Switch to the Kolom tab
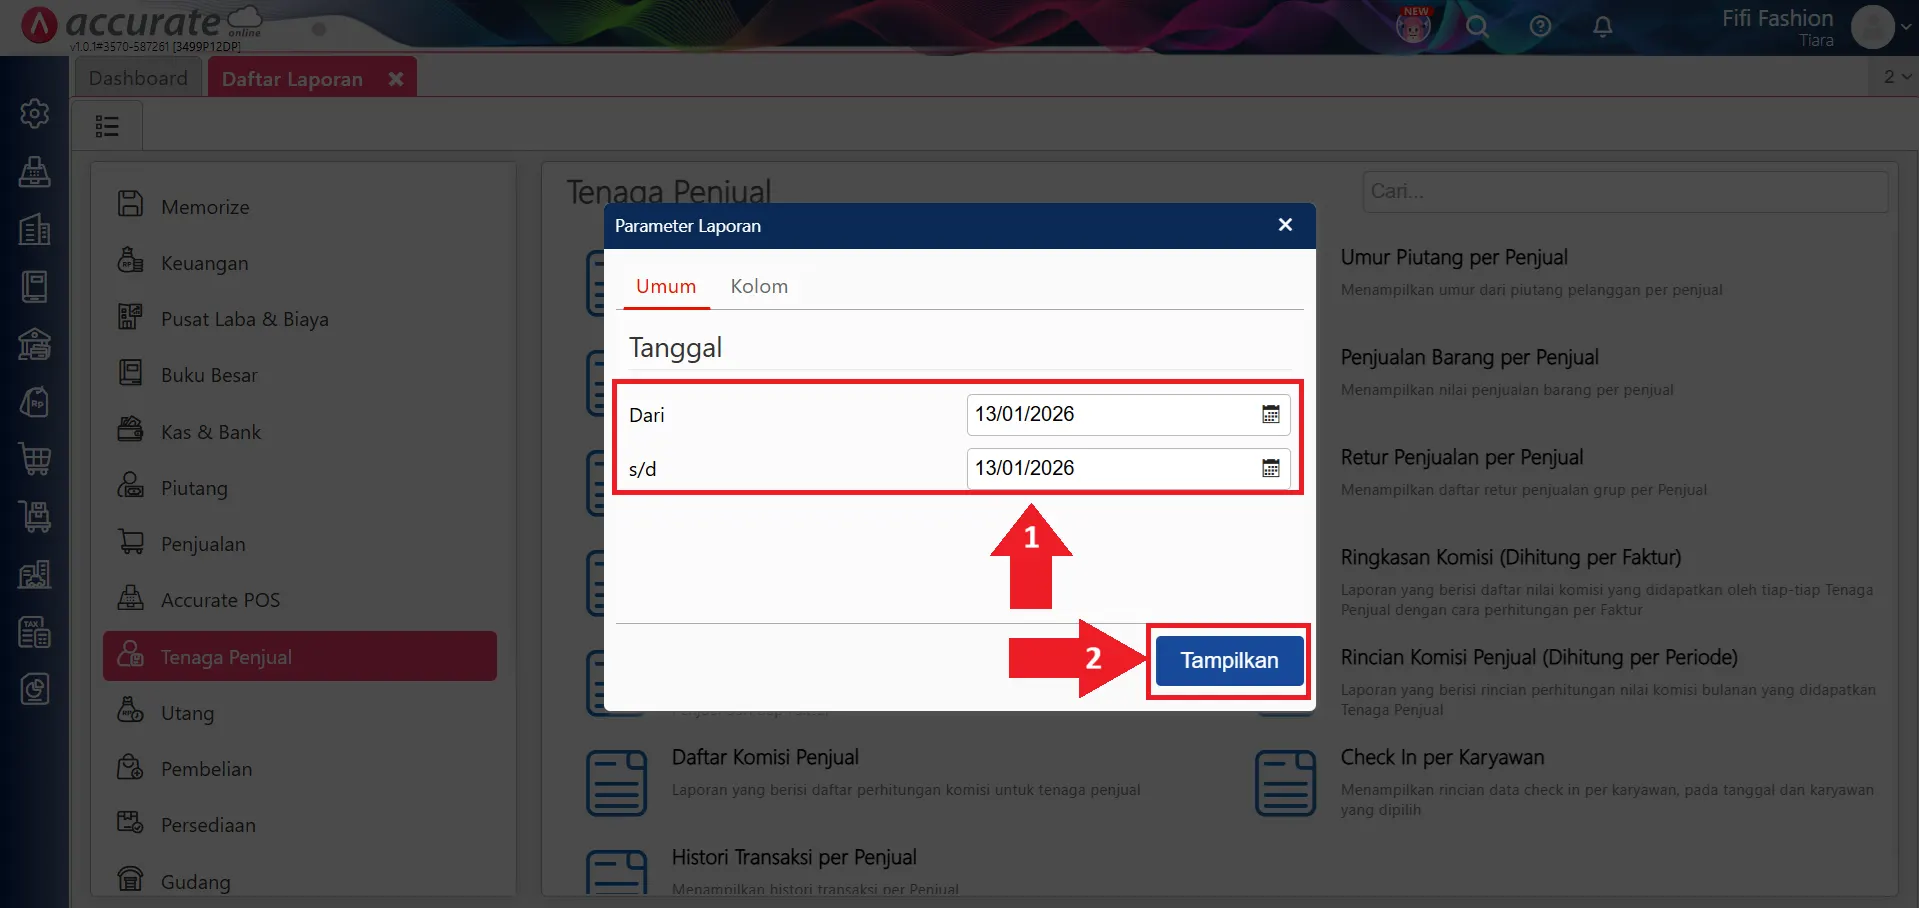This screenshot has width=1919, height=908. (759, 287)
